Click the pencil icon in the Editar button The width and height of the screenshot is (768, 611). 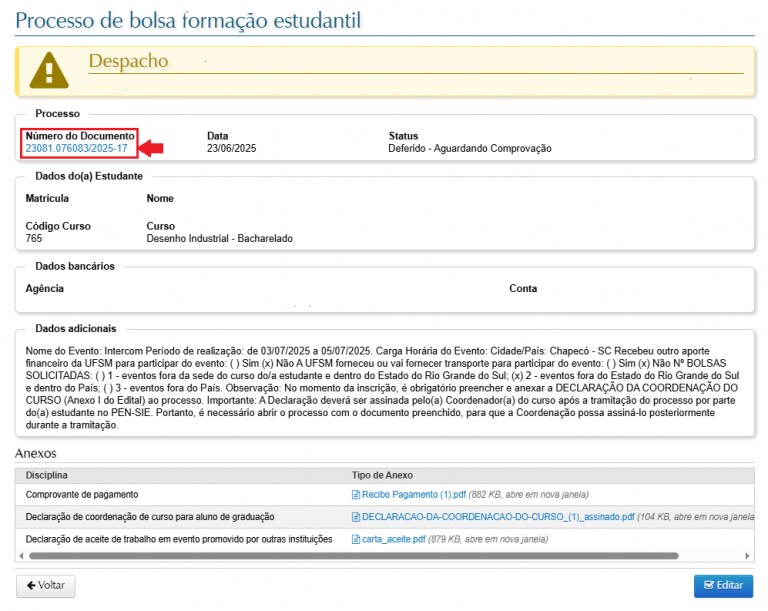[x=708, y=585]
